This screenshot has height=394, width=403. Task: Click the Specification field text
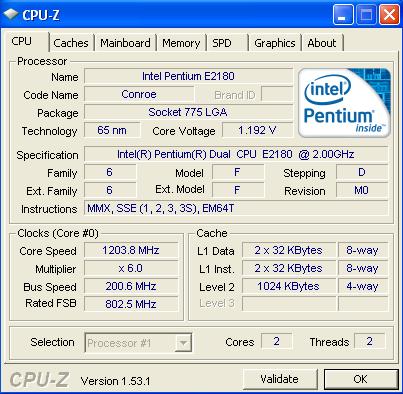(236, 154)
